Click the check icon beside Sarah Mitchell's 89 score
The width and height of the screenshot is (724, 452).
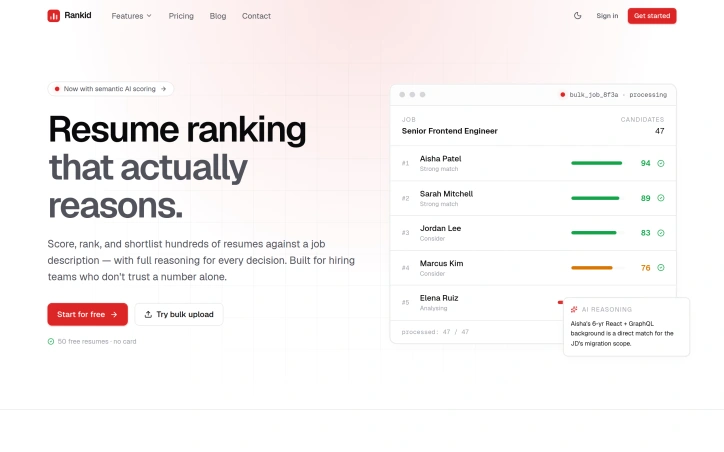tap(661, 198)
